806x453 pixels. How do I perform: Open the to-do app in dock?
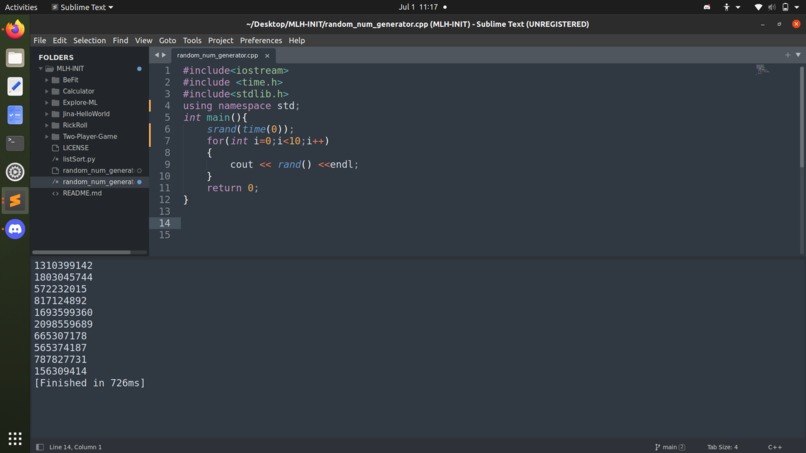click(15, 115)
